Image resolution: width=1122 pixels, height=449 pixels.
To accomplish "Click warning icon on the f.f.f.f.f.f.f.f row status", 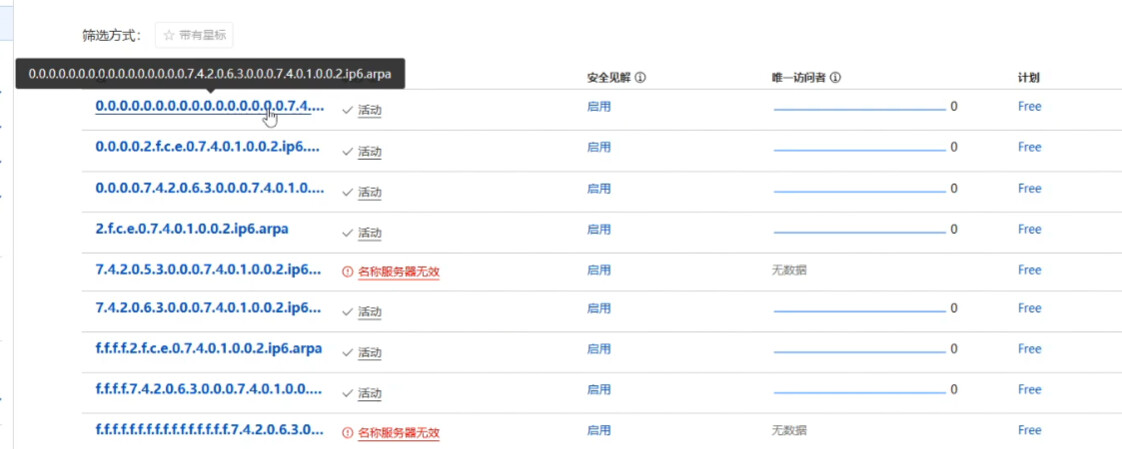I will point(347,433).
